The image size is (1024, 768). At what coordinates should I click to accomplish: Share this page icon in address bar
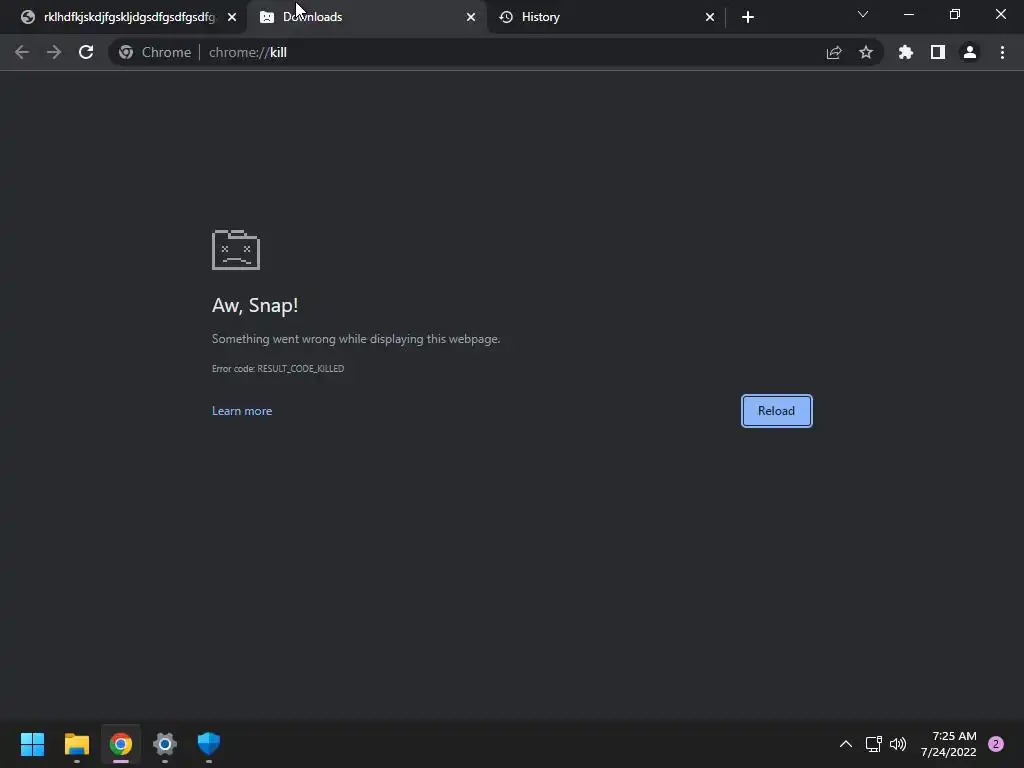(834, 52)
